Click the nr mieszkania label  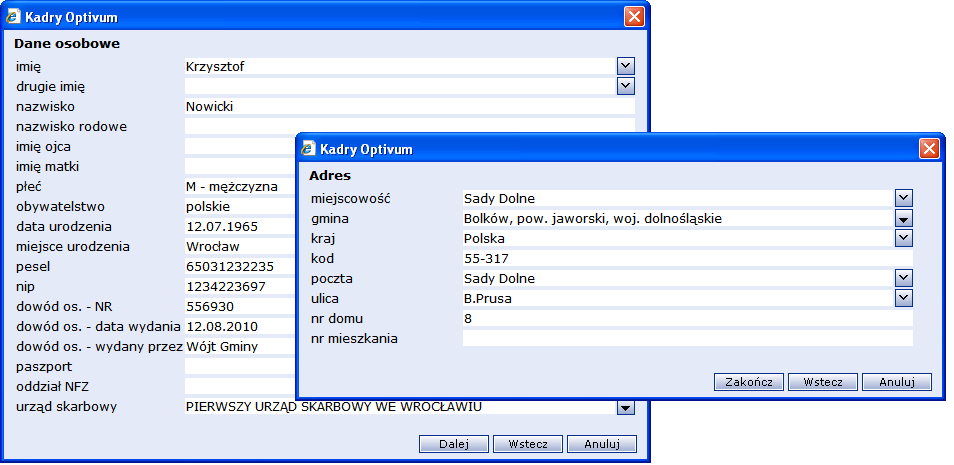[x=354, y=338]
